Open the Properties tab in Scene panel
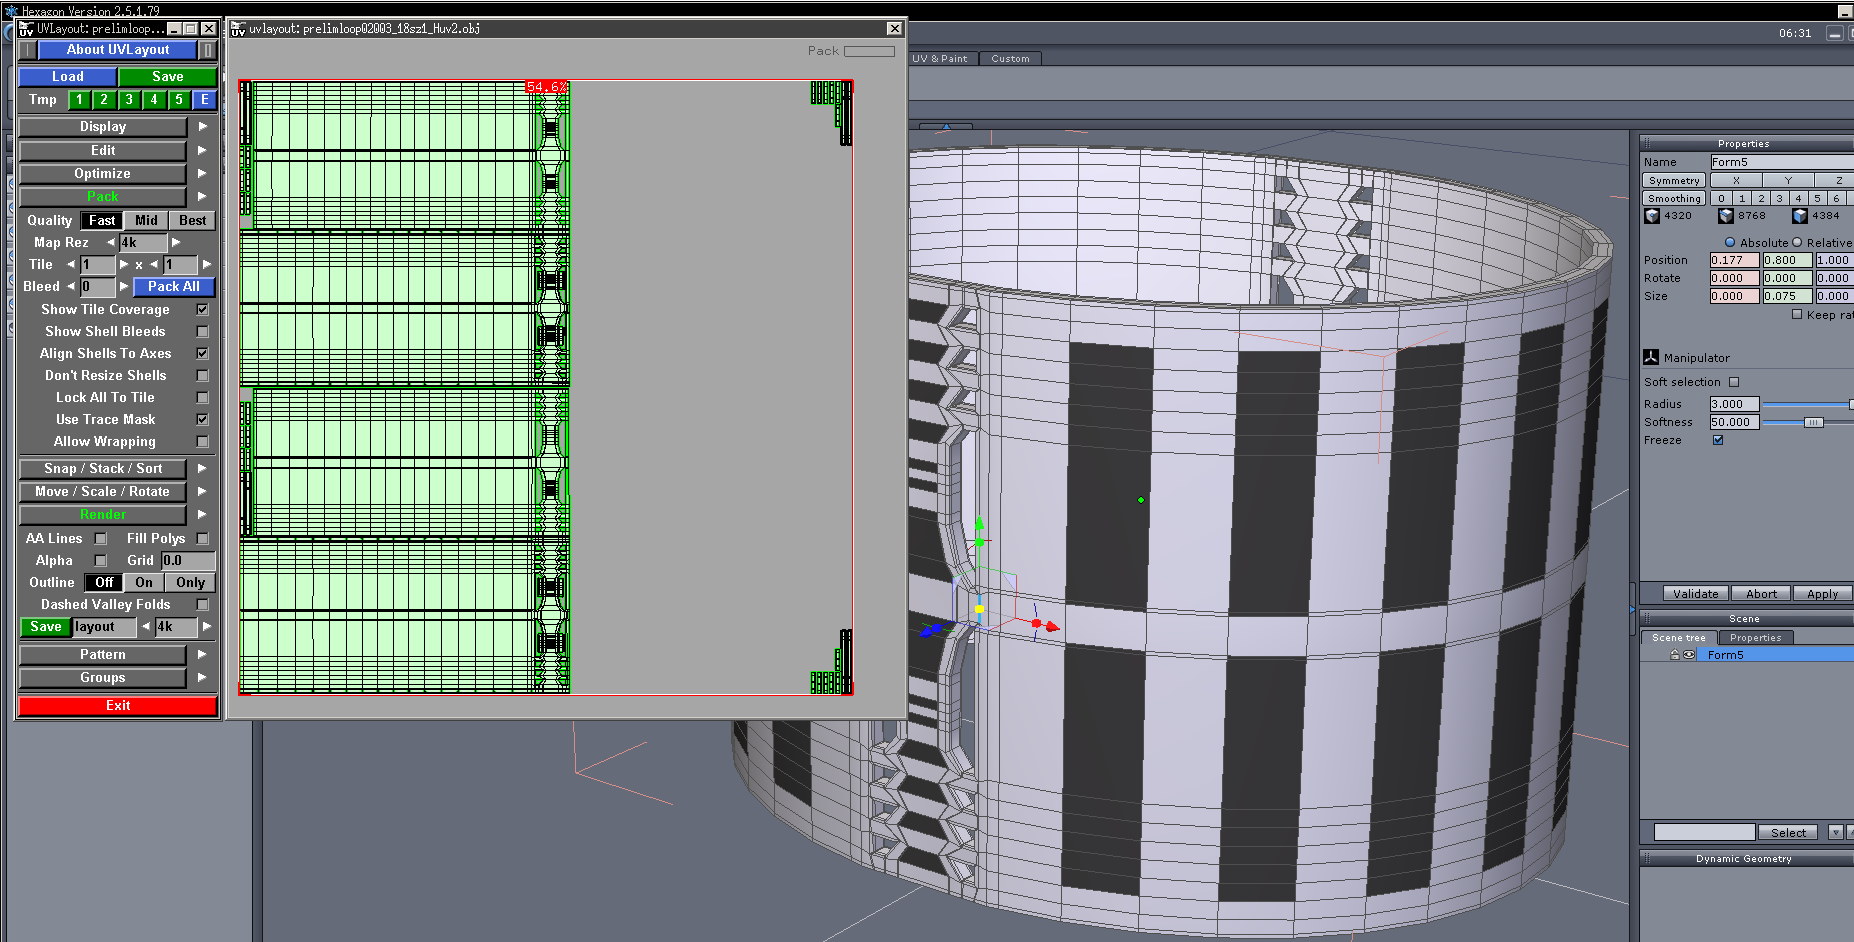This screenshot has height=942, width=1854. (x=1755, y=638)
